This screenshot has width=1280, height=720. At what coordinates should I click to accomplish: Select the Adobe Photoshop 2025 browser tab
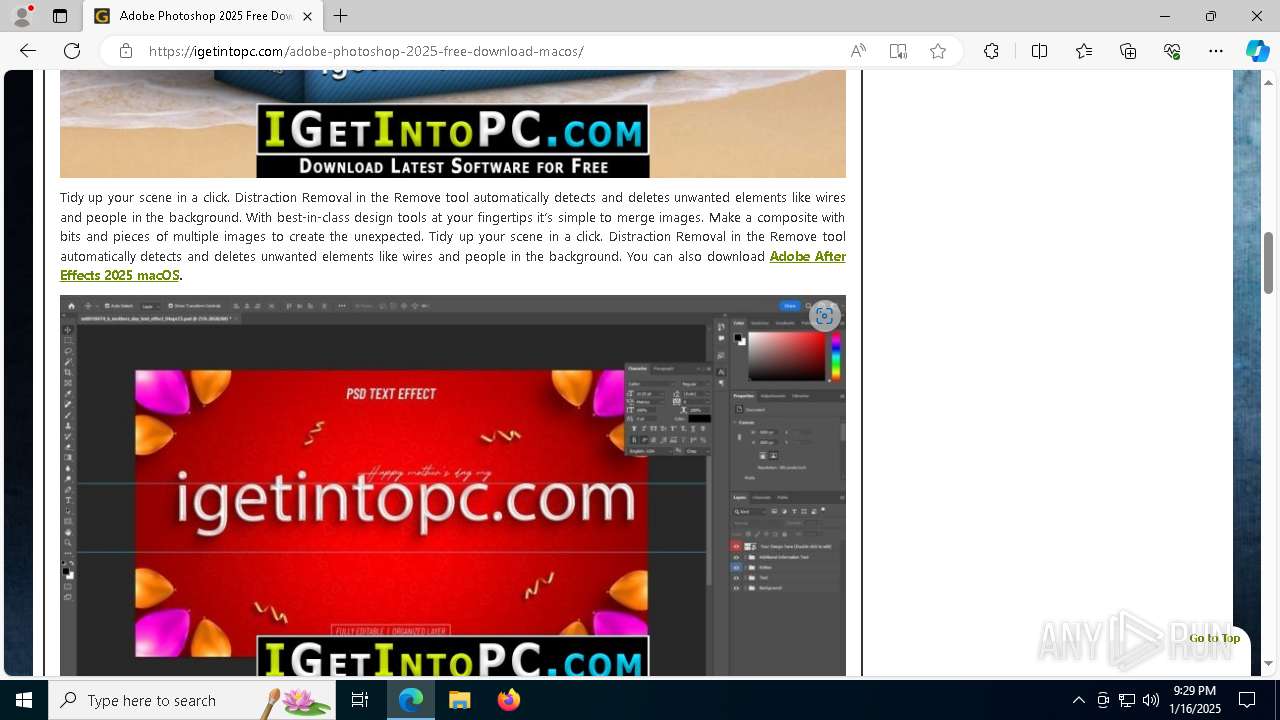pyautogui.click(x=204, y=16)
